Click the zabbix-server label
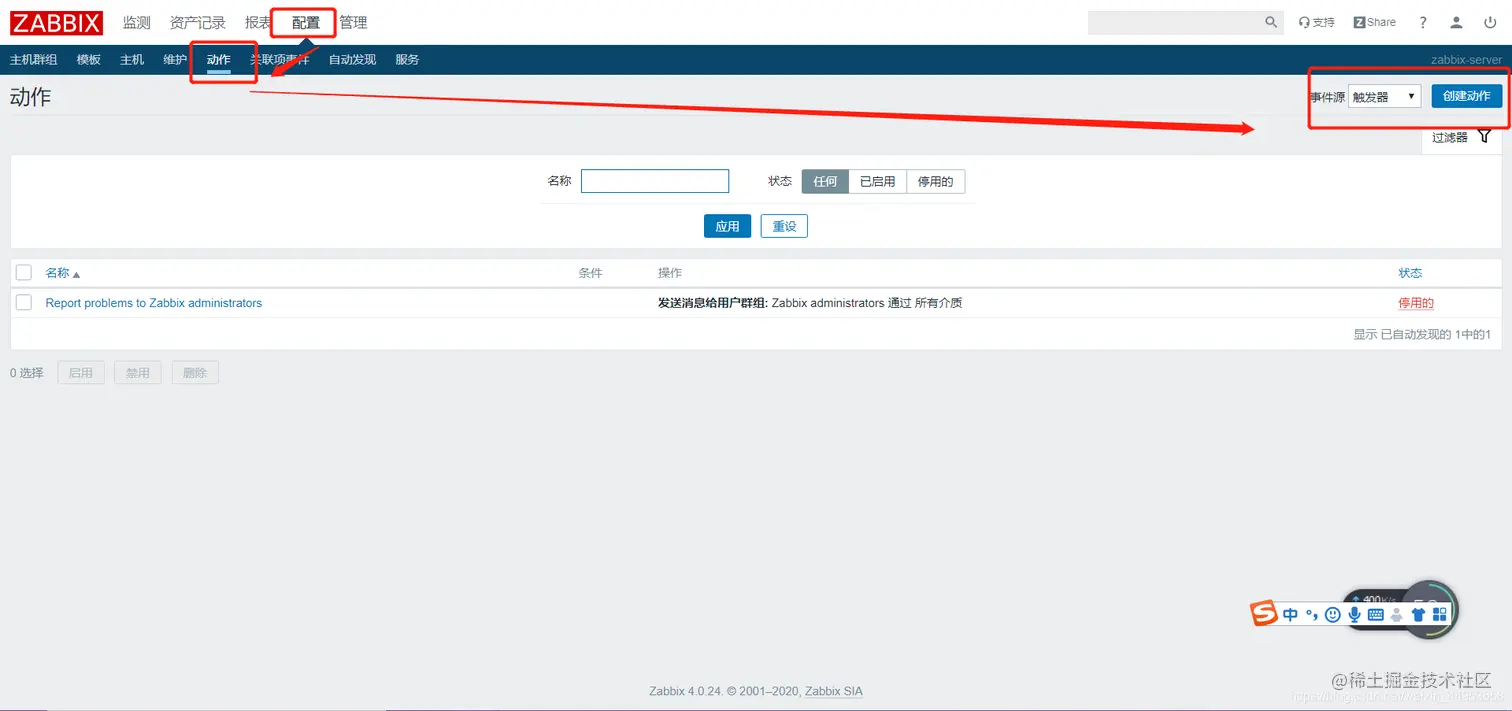 pos(1466,60)
